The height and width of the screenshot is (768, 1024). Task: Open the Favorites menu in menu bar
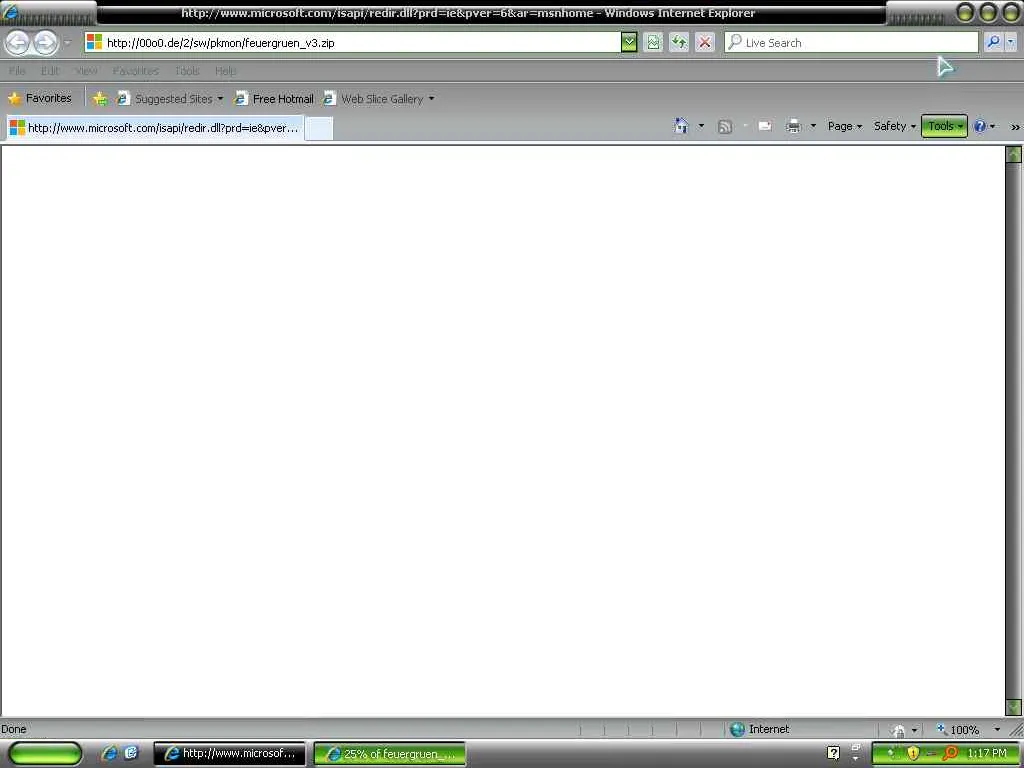(135, 71)
